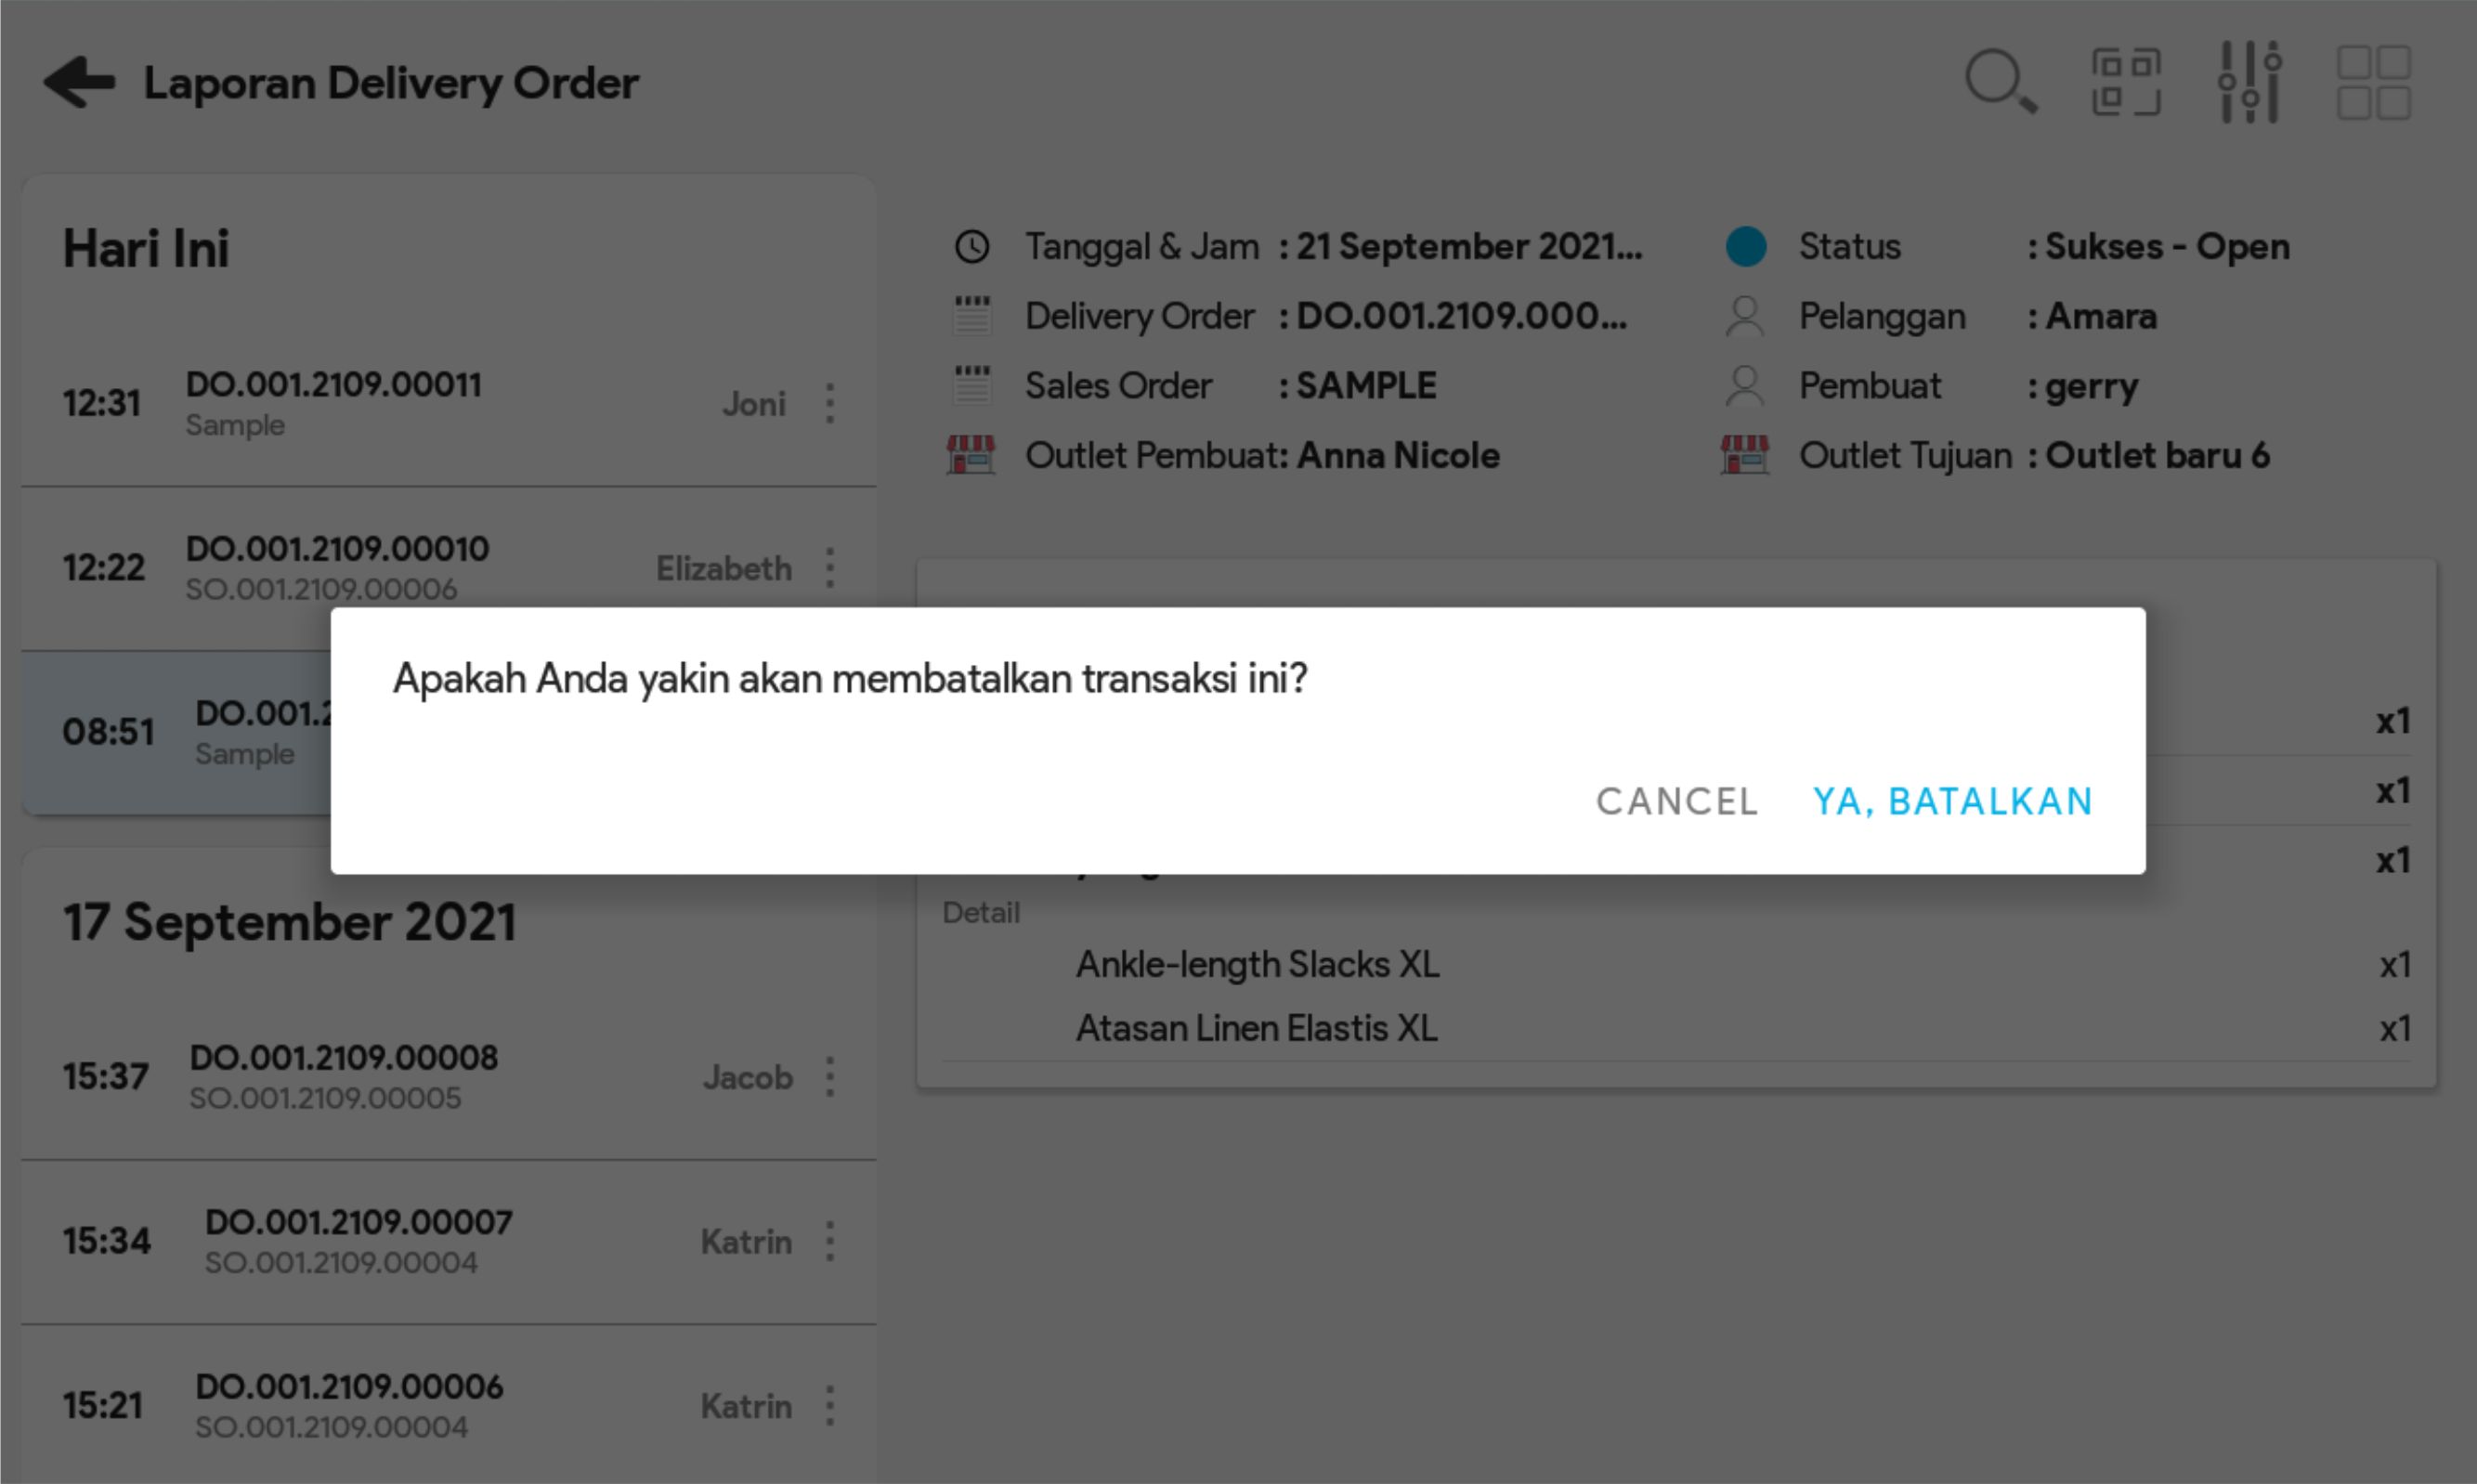Click the back arrow icon
Image resolution: width=2477 pixels, height=1484 pixels.
point(79,82)
